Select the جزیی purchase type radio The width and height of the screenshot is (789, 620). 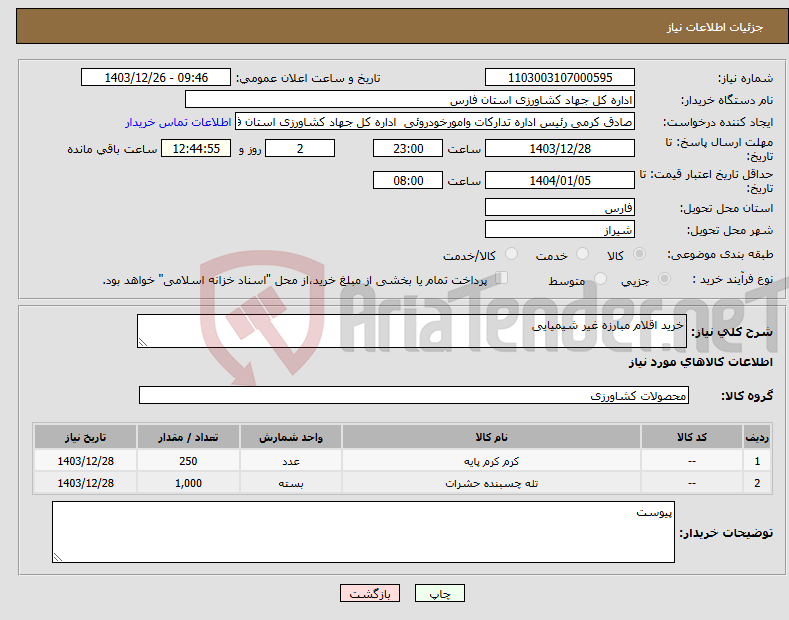point(664,278)
